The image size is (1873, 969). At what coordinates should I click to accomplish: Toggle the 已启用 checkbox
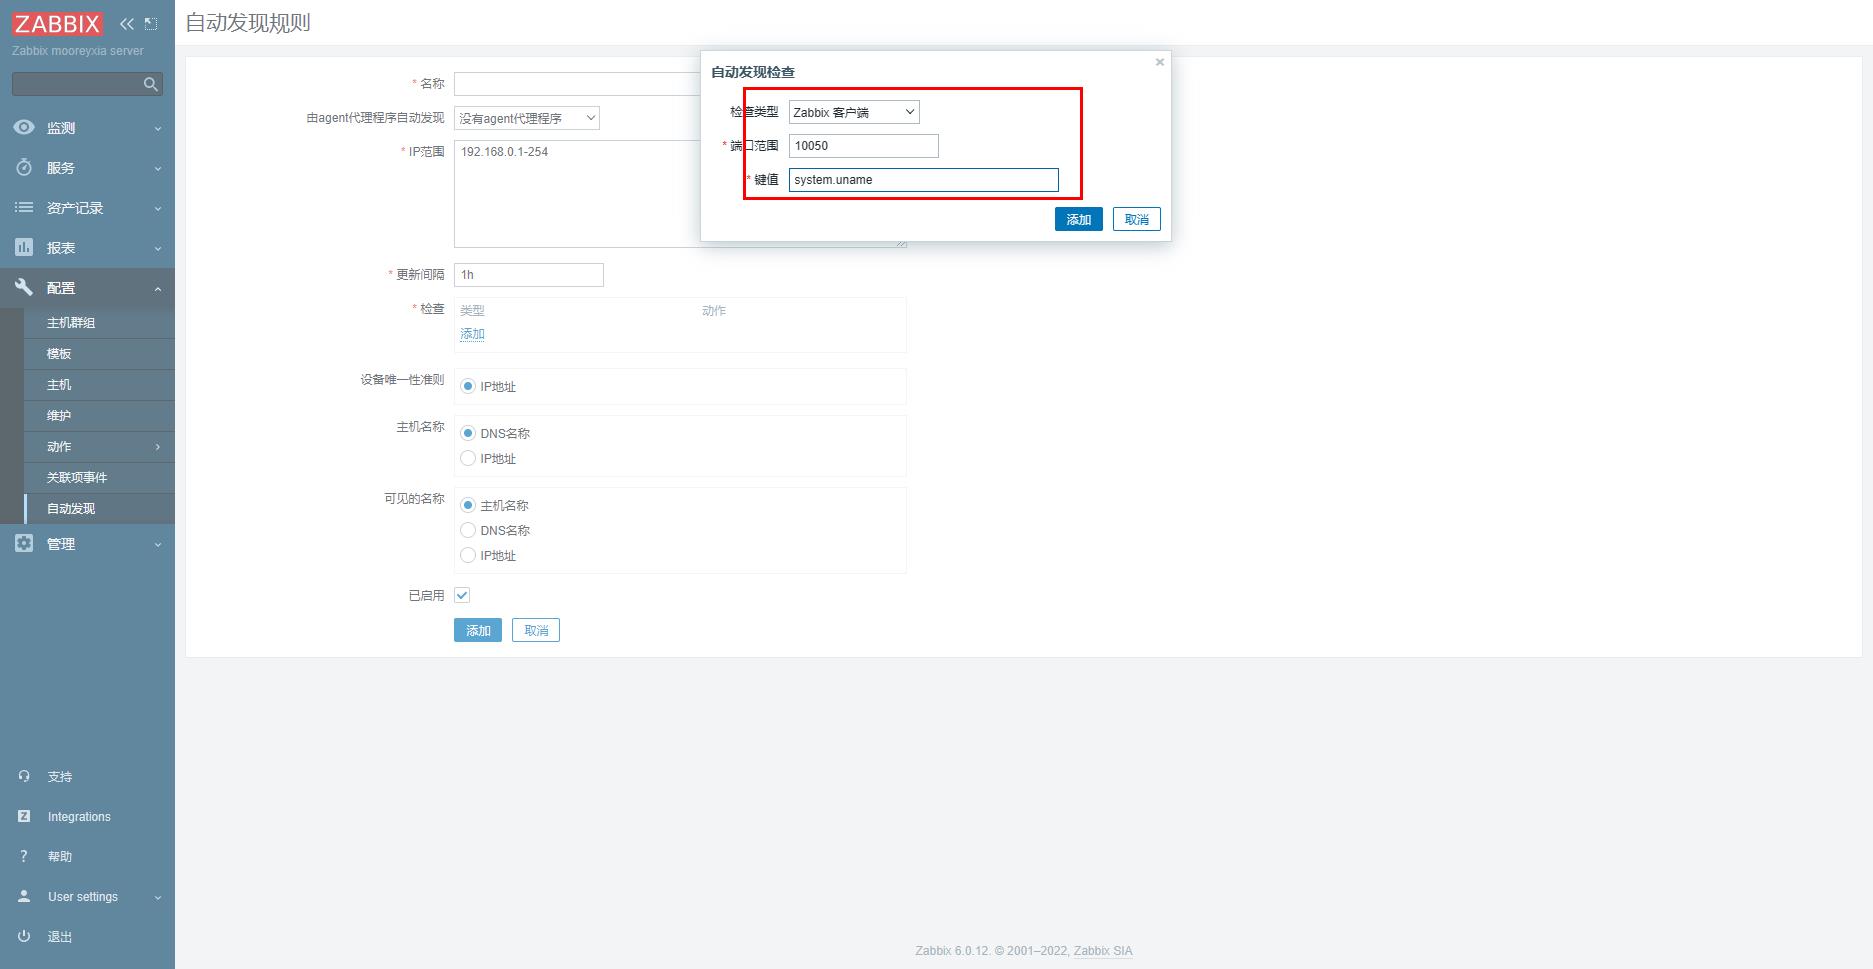462,595
